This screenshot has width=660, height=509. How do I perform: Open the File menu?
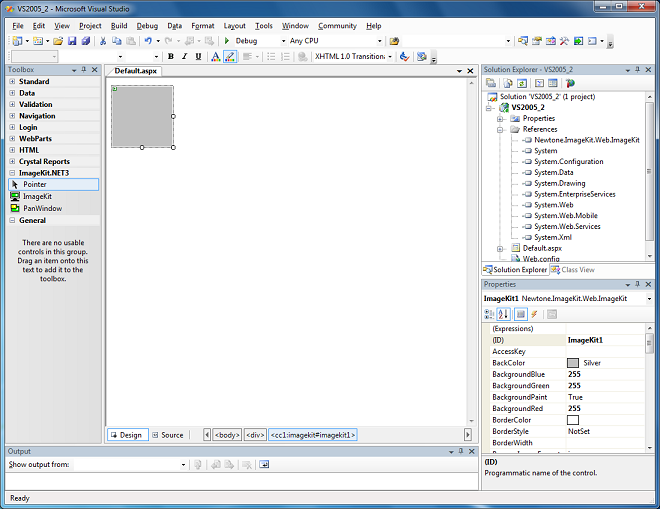pos(18,26)
